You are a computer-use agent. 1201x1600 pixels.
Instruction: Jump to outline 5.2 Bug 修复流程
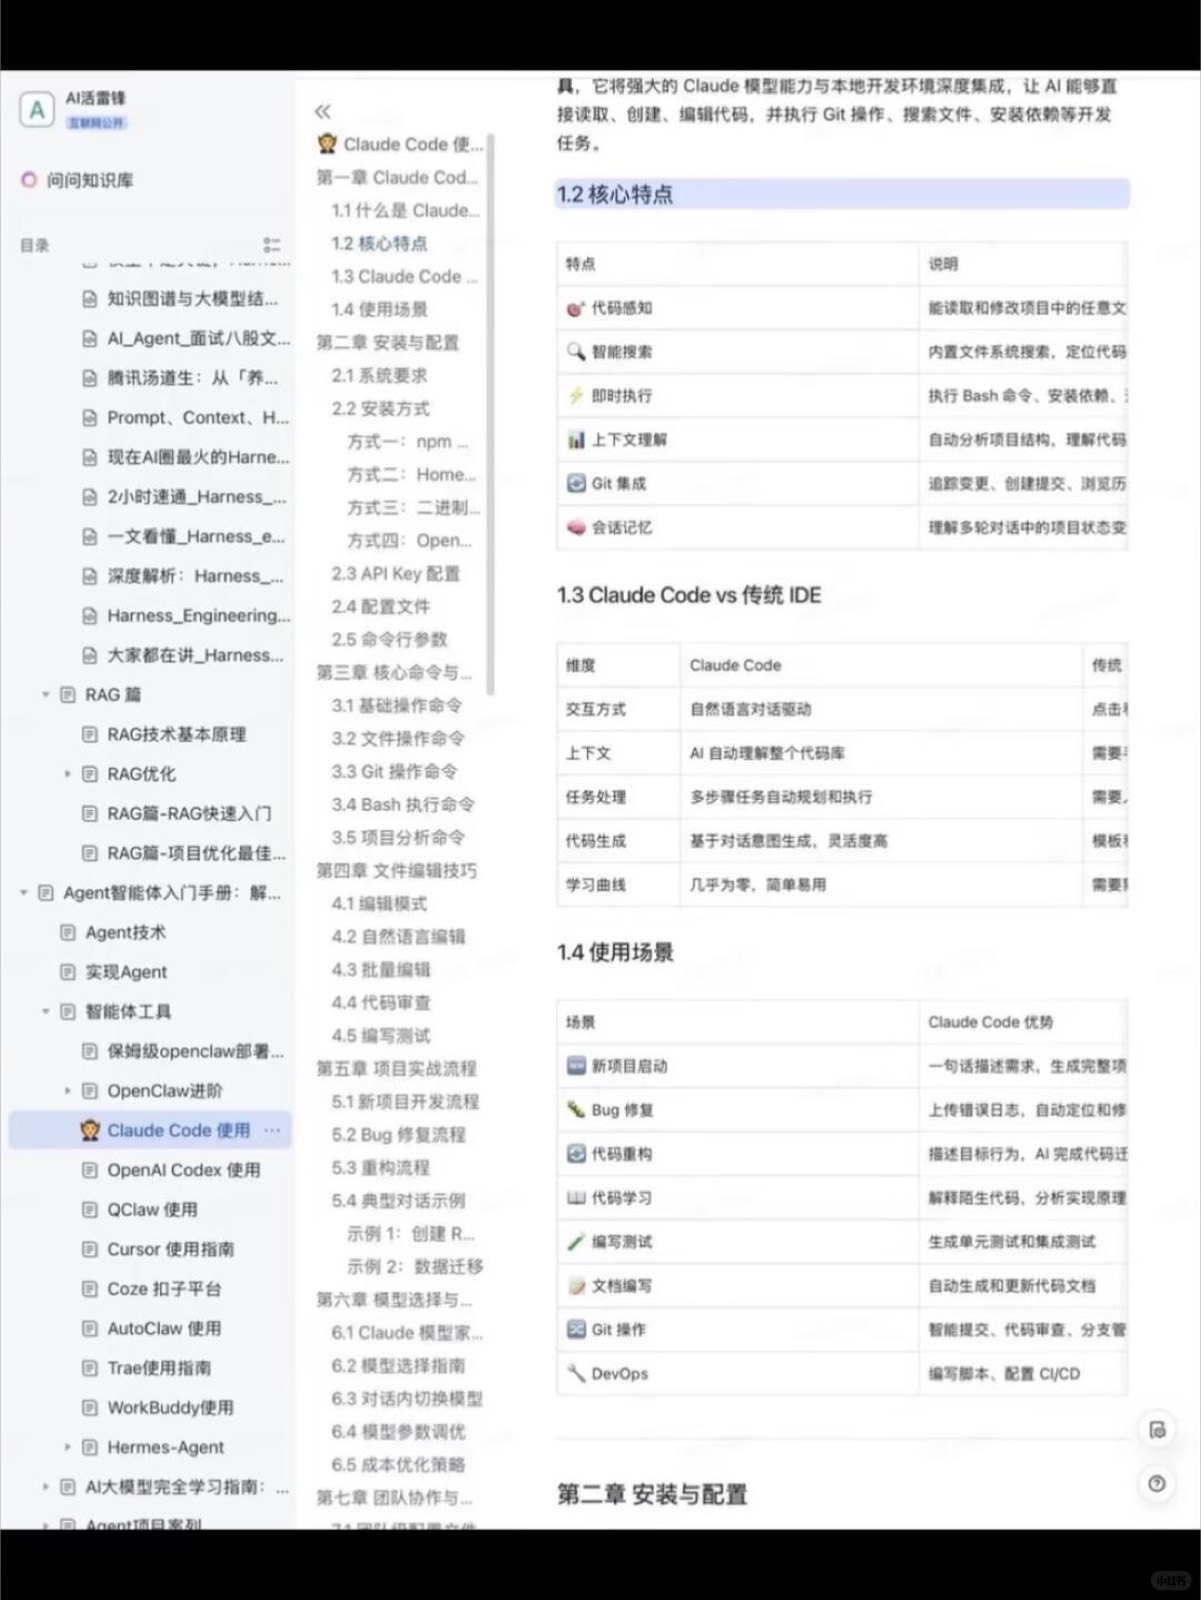[398, 1134]
